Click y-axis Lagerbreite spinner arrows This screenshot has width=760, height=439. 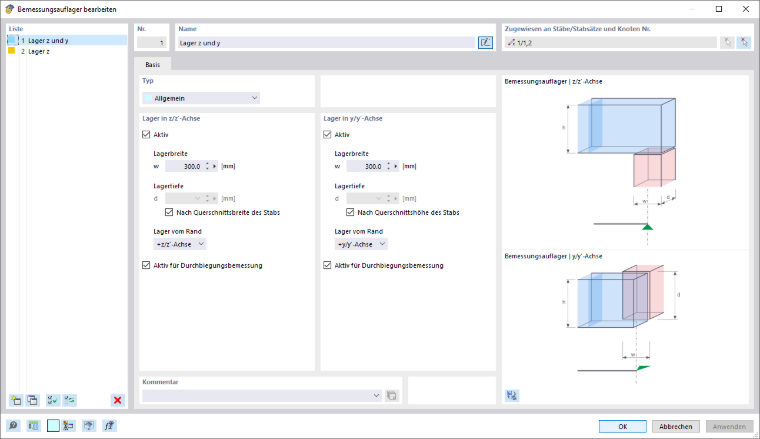point(389,166)
